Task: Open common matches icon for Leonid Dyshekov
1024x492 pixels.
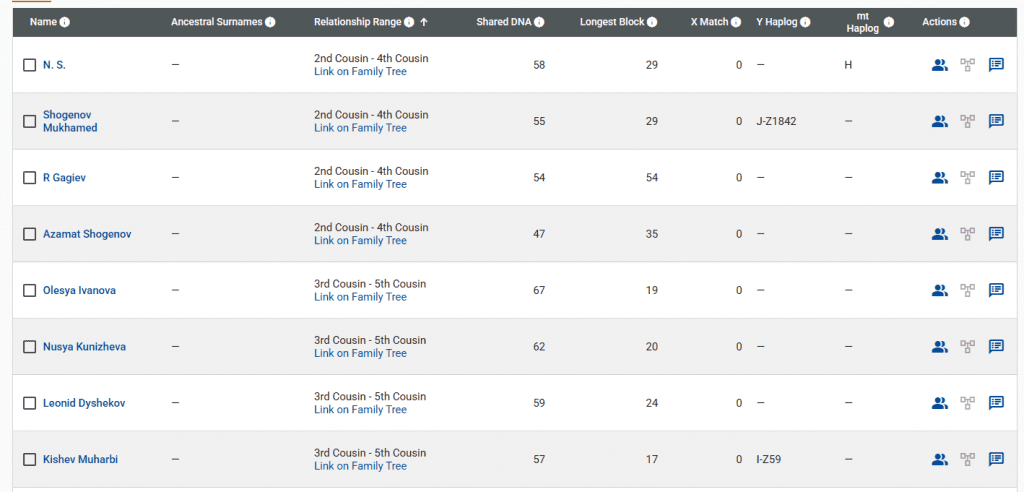Action: click(939, 403)
